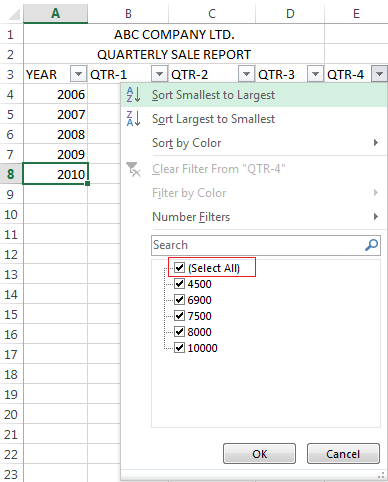
Task: Click the YEAR header cell text
Action: (x=41, y=75)
